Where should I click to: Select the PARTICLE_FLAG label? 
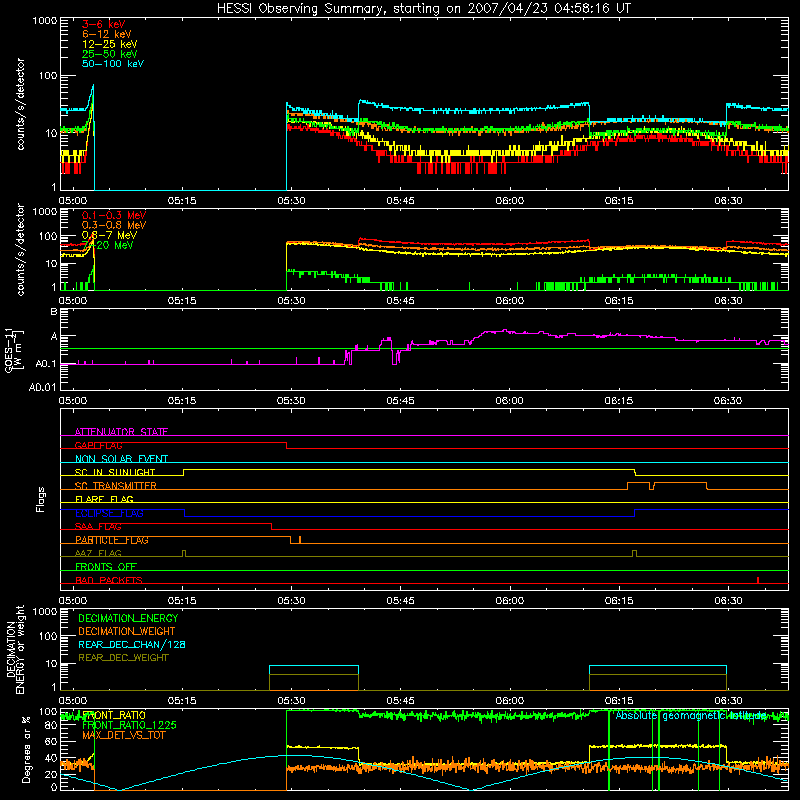click(112, 540)
